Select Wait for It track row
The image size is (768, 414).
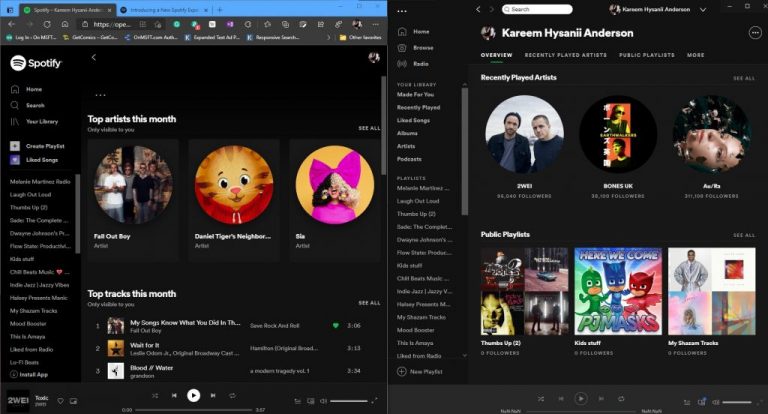234,348
